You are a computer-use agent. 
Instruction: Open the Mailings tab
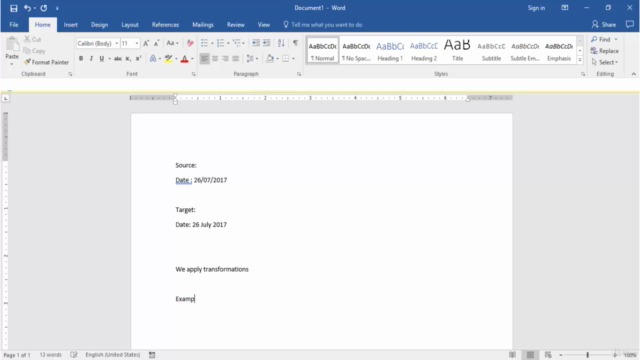(203, 25)
